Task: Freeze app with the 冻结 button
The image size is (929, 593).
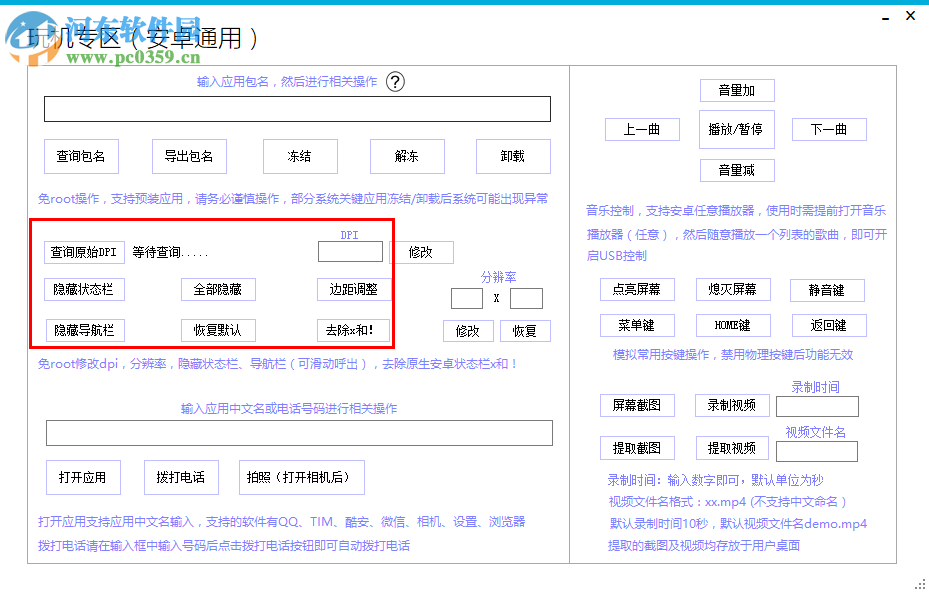Action: [x=300, y=156]
